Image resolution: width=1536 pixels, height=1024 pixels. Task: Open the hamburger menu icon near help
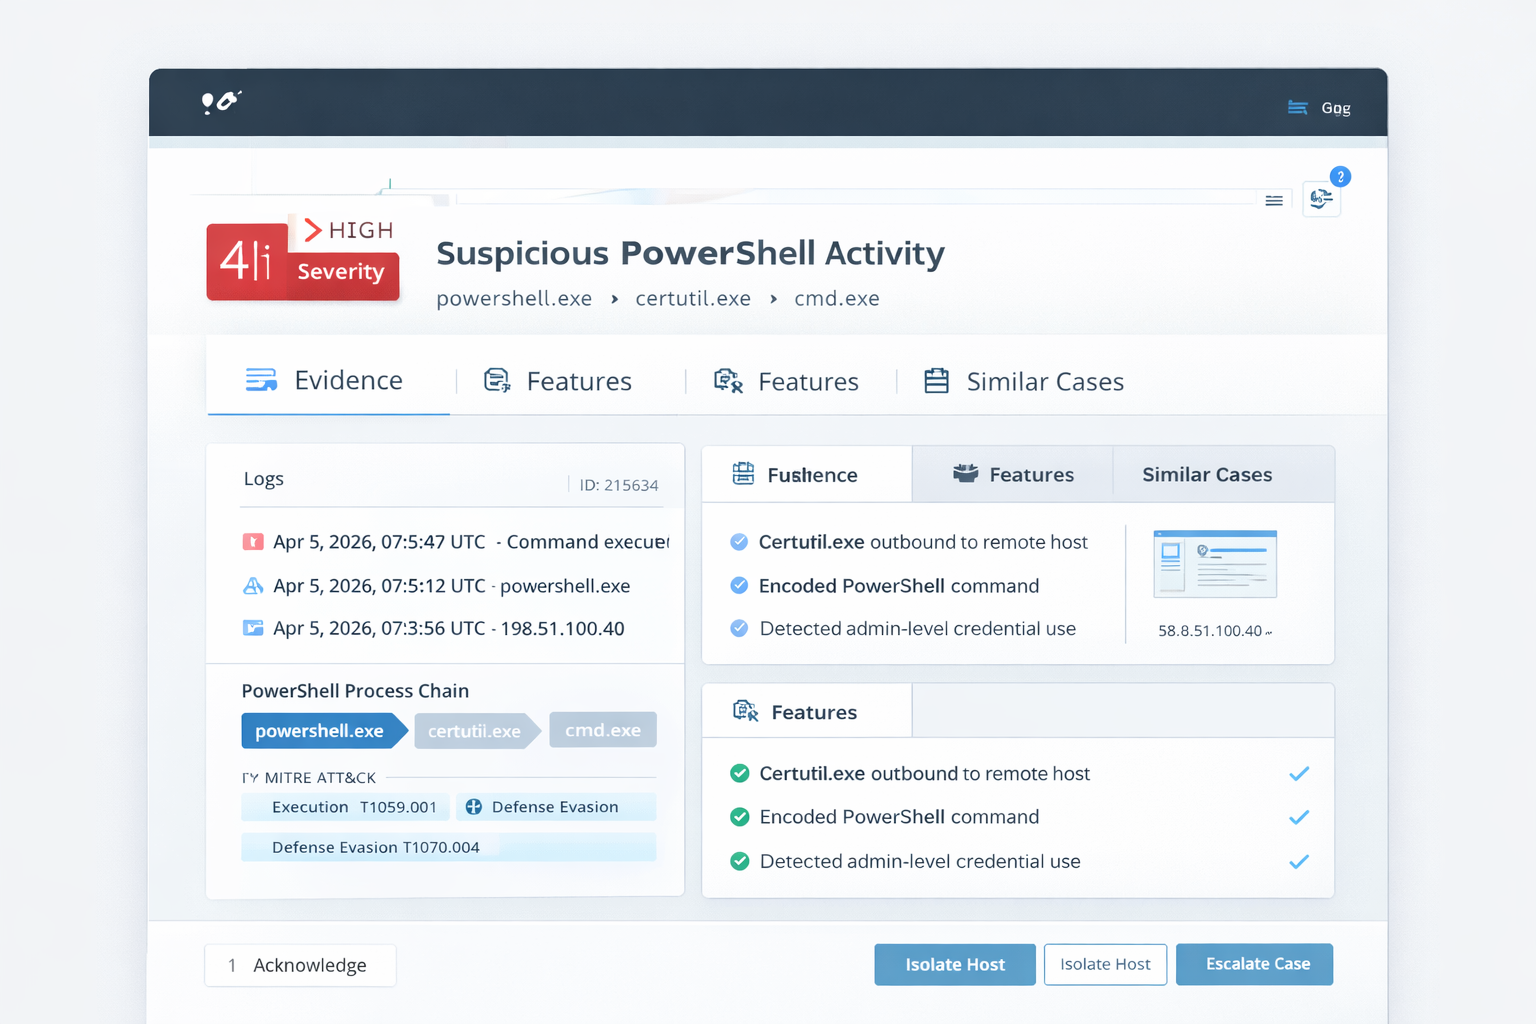pos(1274,201)
